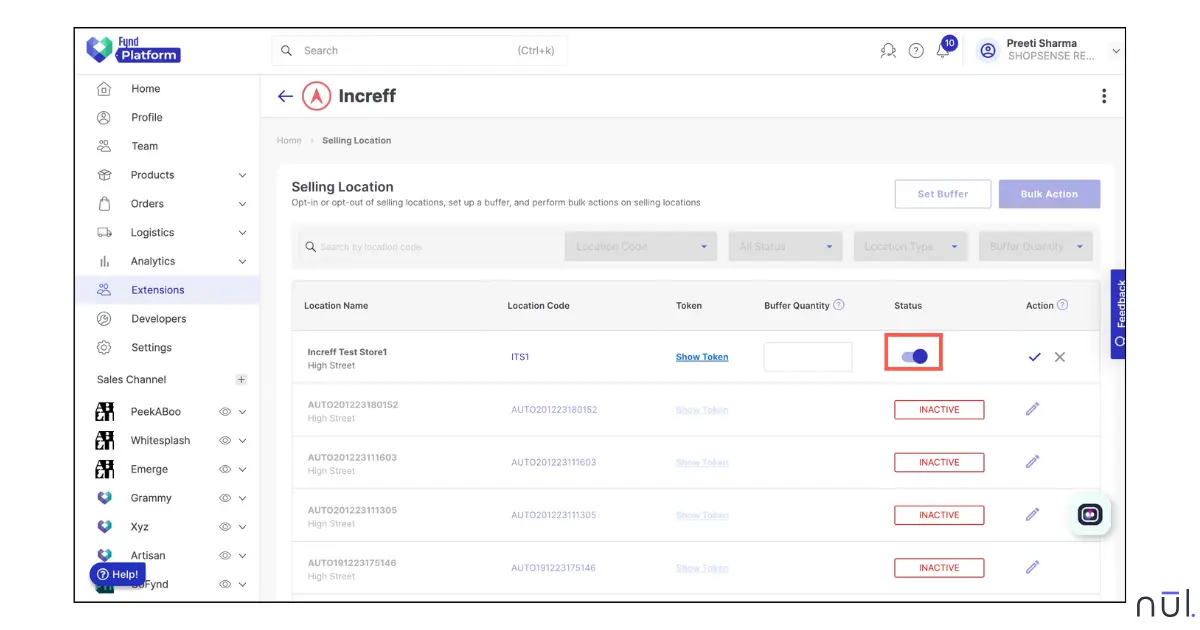Click Preeti Sharma's profile avatar icon

click(x=988, y=50)
